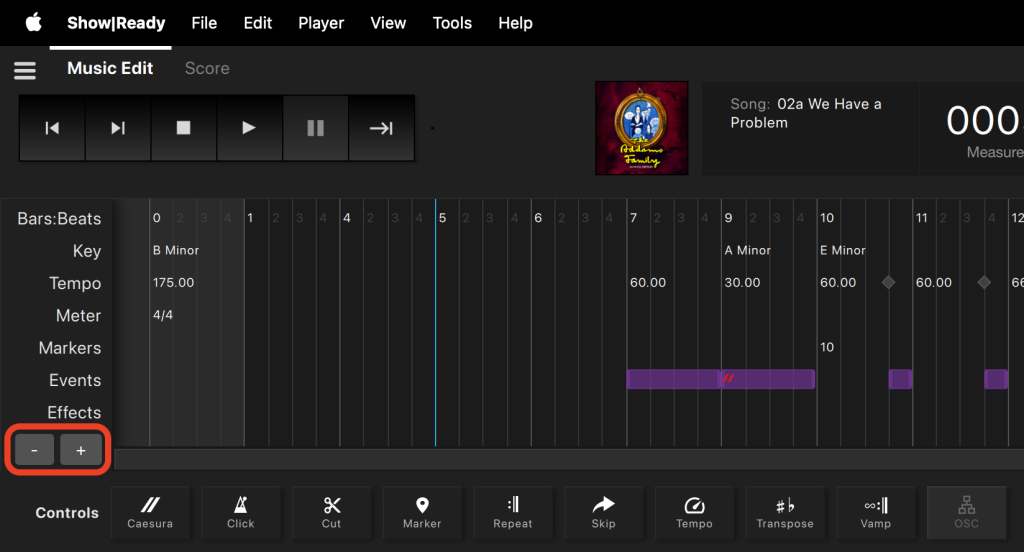Choose the Cut scissors control
1024x552 pixels.
tap(331, 512)
